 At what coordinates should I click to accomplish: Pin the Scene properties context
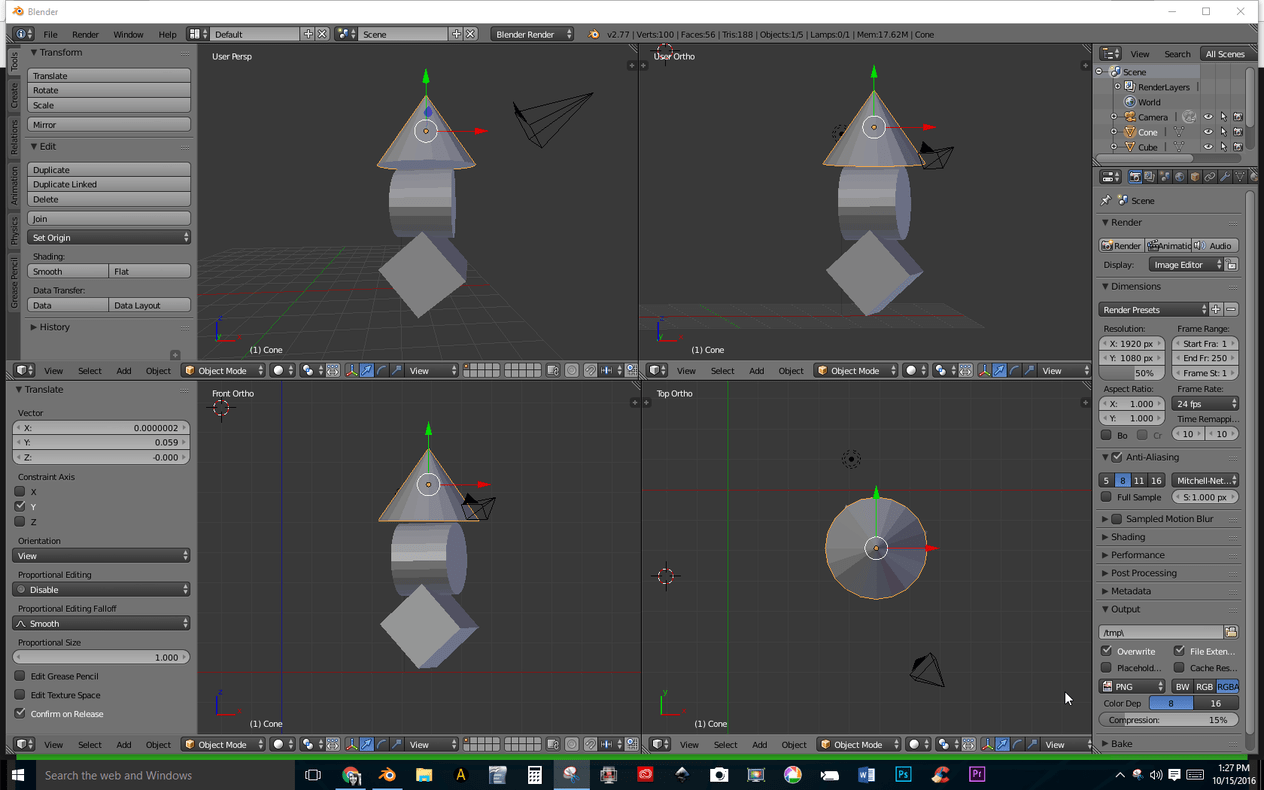pos(1106,200)
